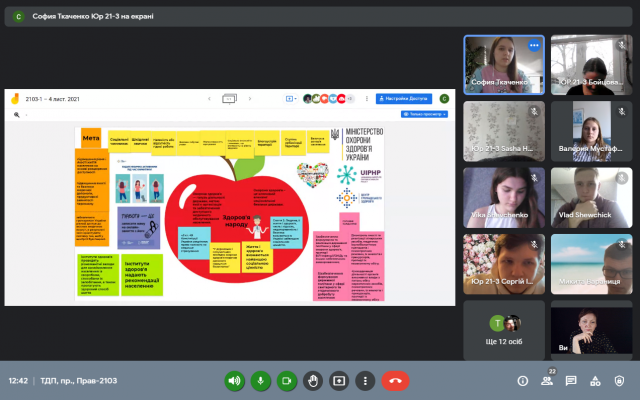Turn off the camera in the call bar
The image size is (640, 400).
tap(287, 381)
